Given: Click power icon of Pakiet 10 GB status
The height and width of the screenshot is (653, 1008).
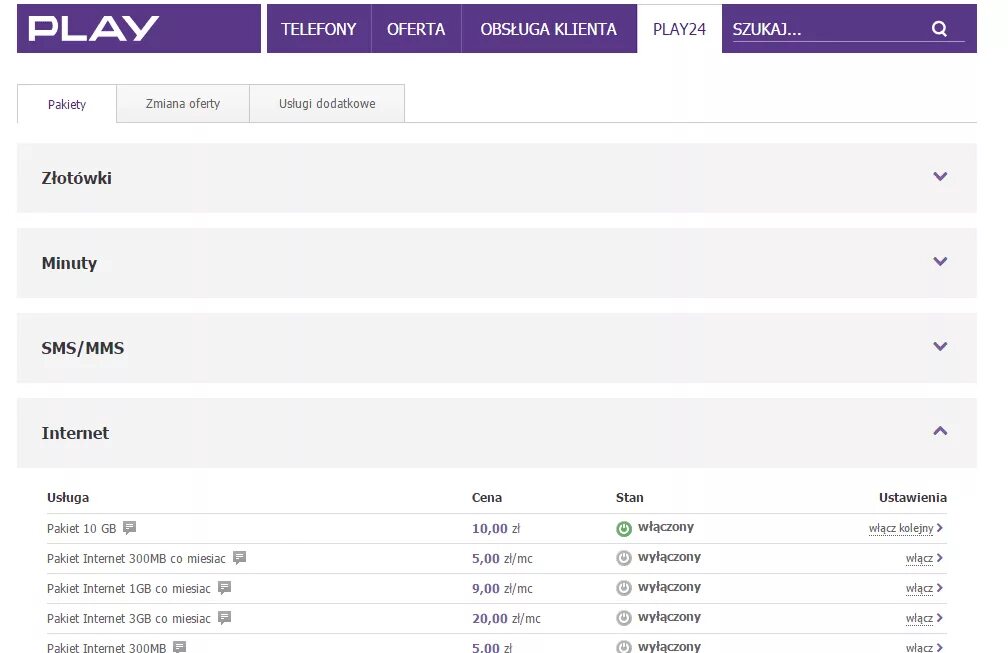Looking at the screenshot, I should [624, 528].
